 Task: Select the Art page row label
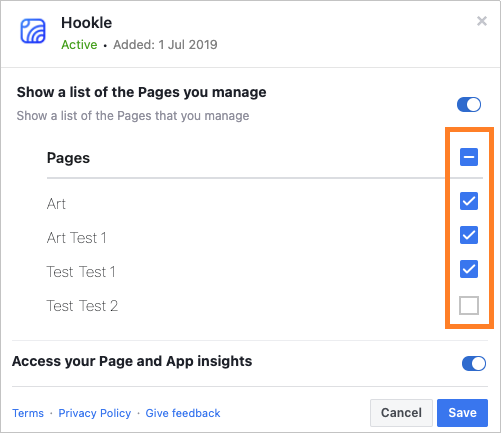click(x=56, y=204)
